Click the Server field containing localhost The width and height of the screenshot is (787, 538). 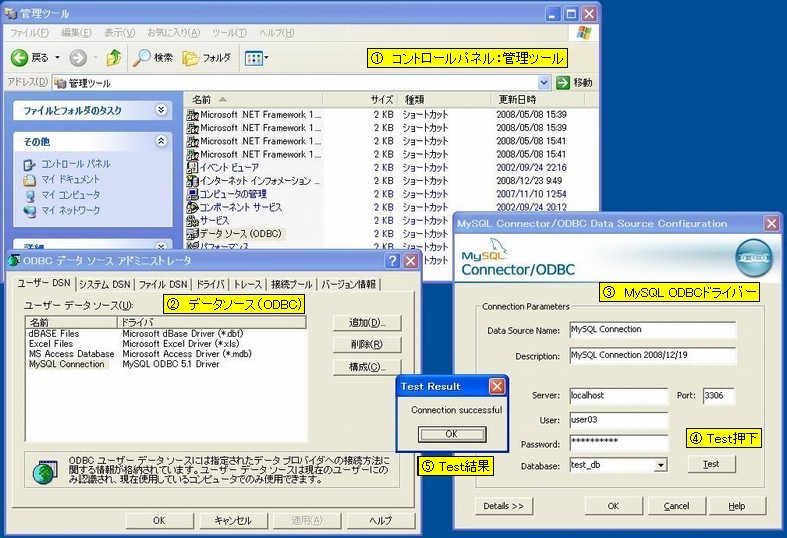(x=619, y=396)
